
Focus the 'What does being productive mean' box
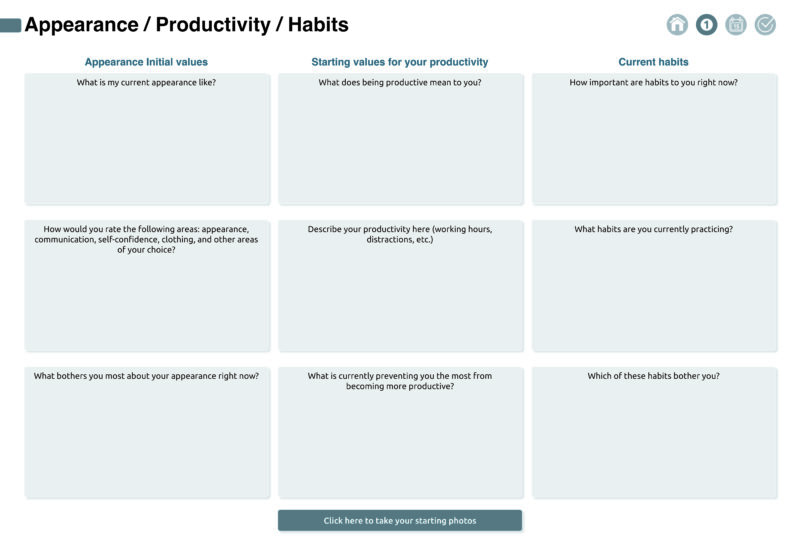pos(400,145)
